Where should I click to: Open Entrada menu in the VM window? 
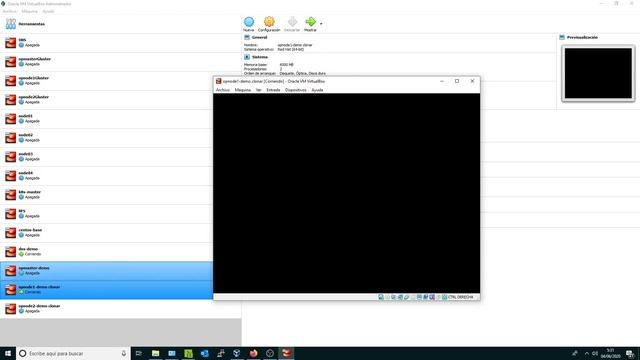pos(273,90)
